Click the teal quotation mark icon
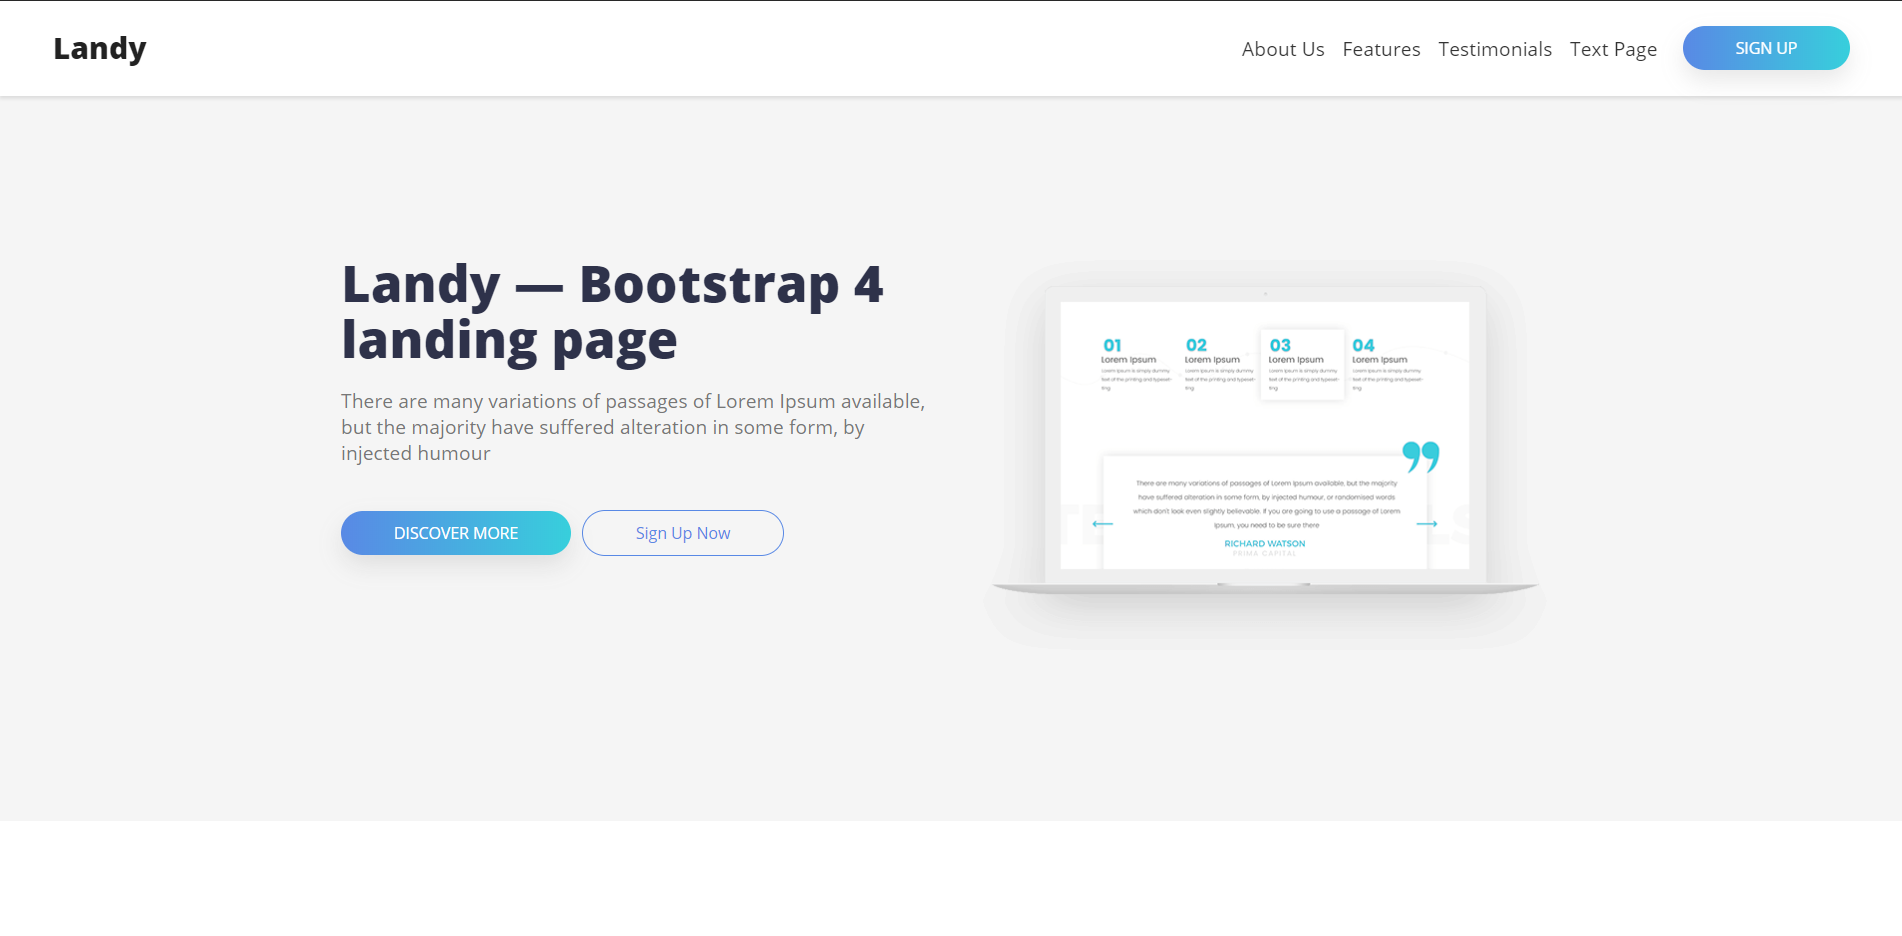This screenshot has width=1902, height=936. [1420, 456]
